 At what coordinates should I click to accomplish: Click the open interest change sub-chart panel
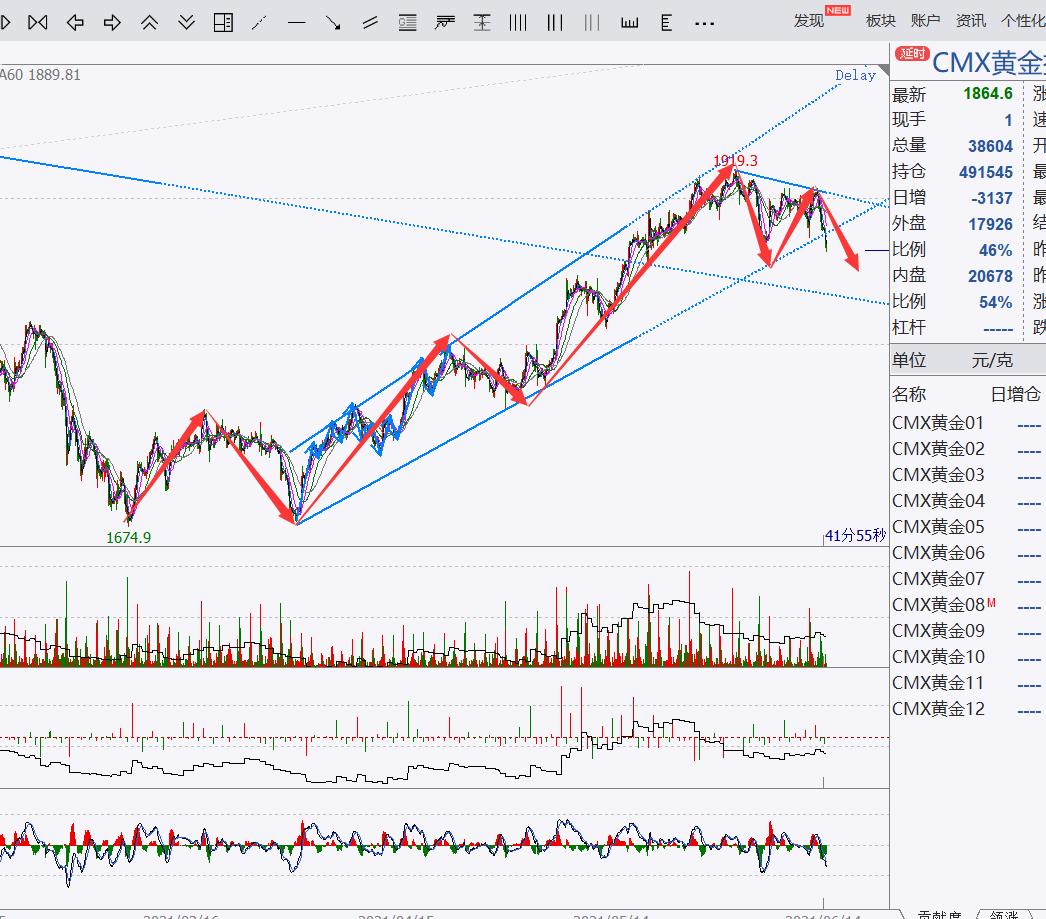pos(444,728)
